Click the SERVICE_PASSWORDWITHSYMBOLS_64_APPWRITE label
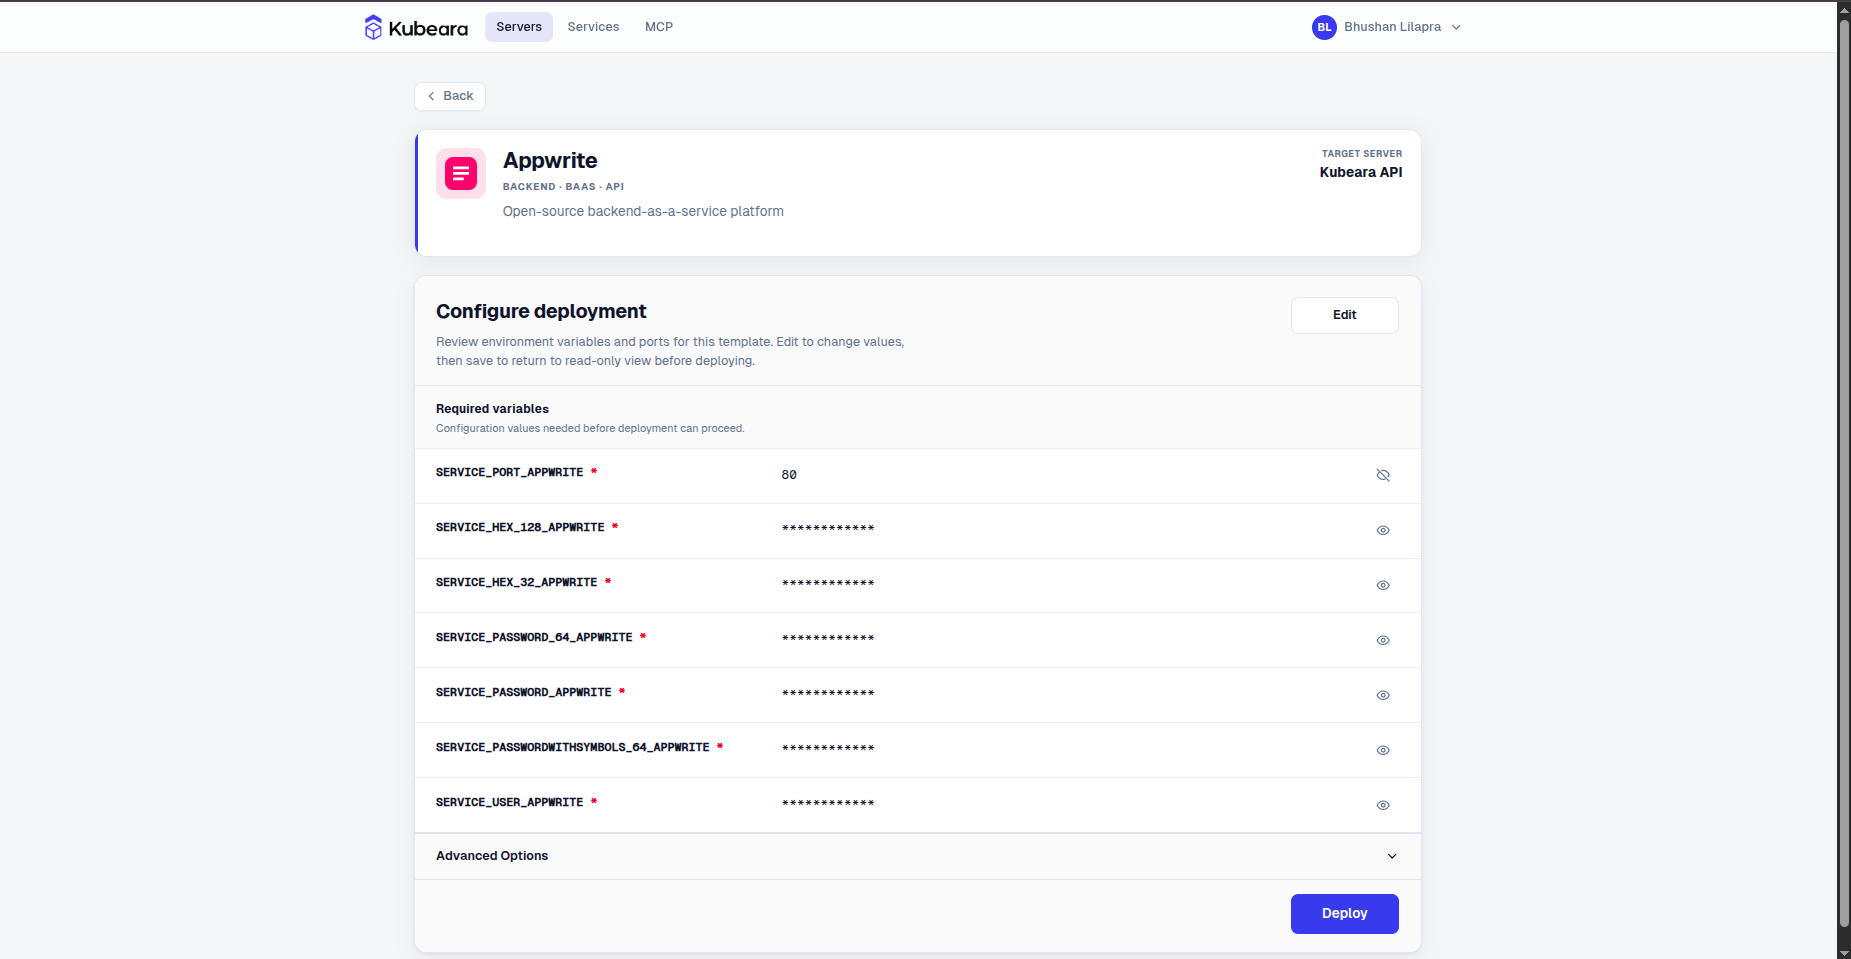 coord(572,747)
